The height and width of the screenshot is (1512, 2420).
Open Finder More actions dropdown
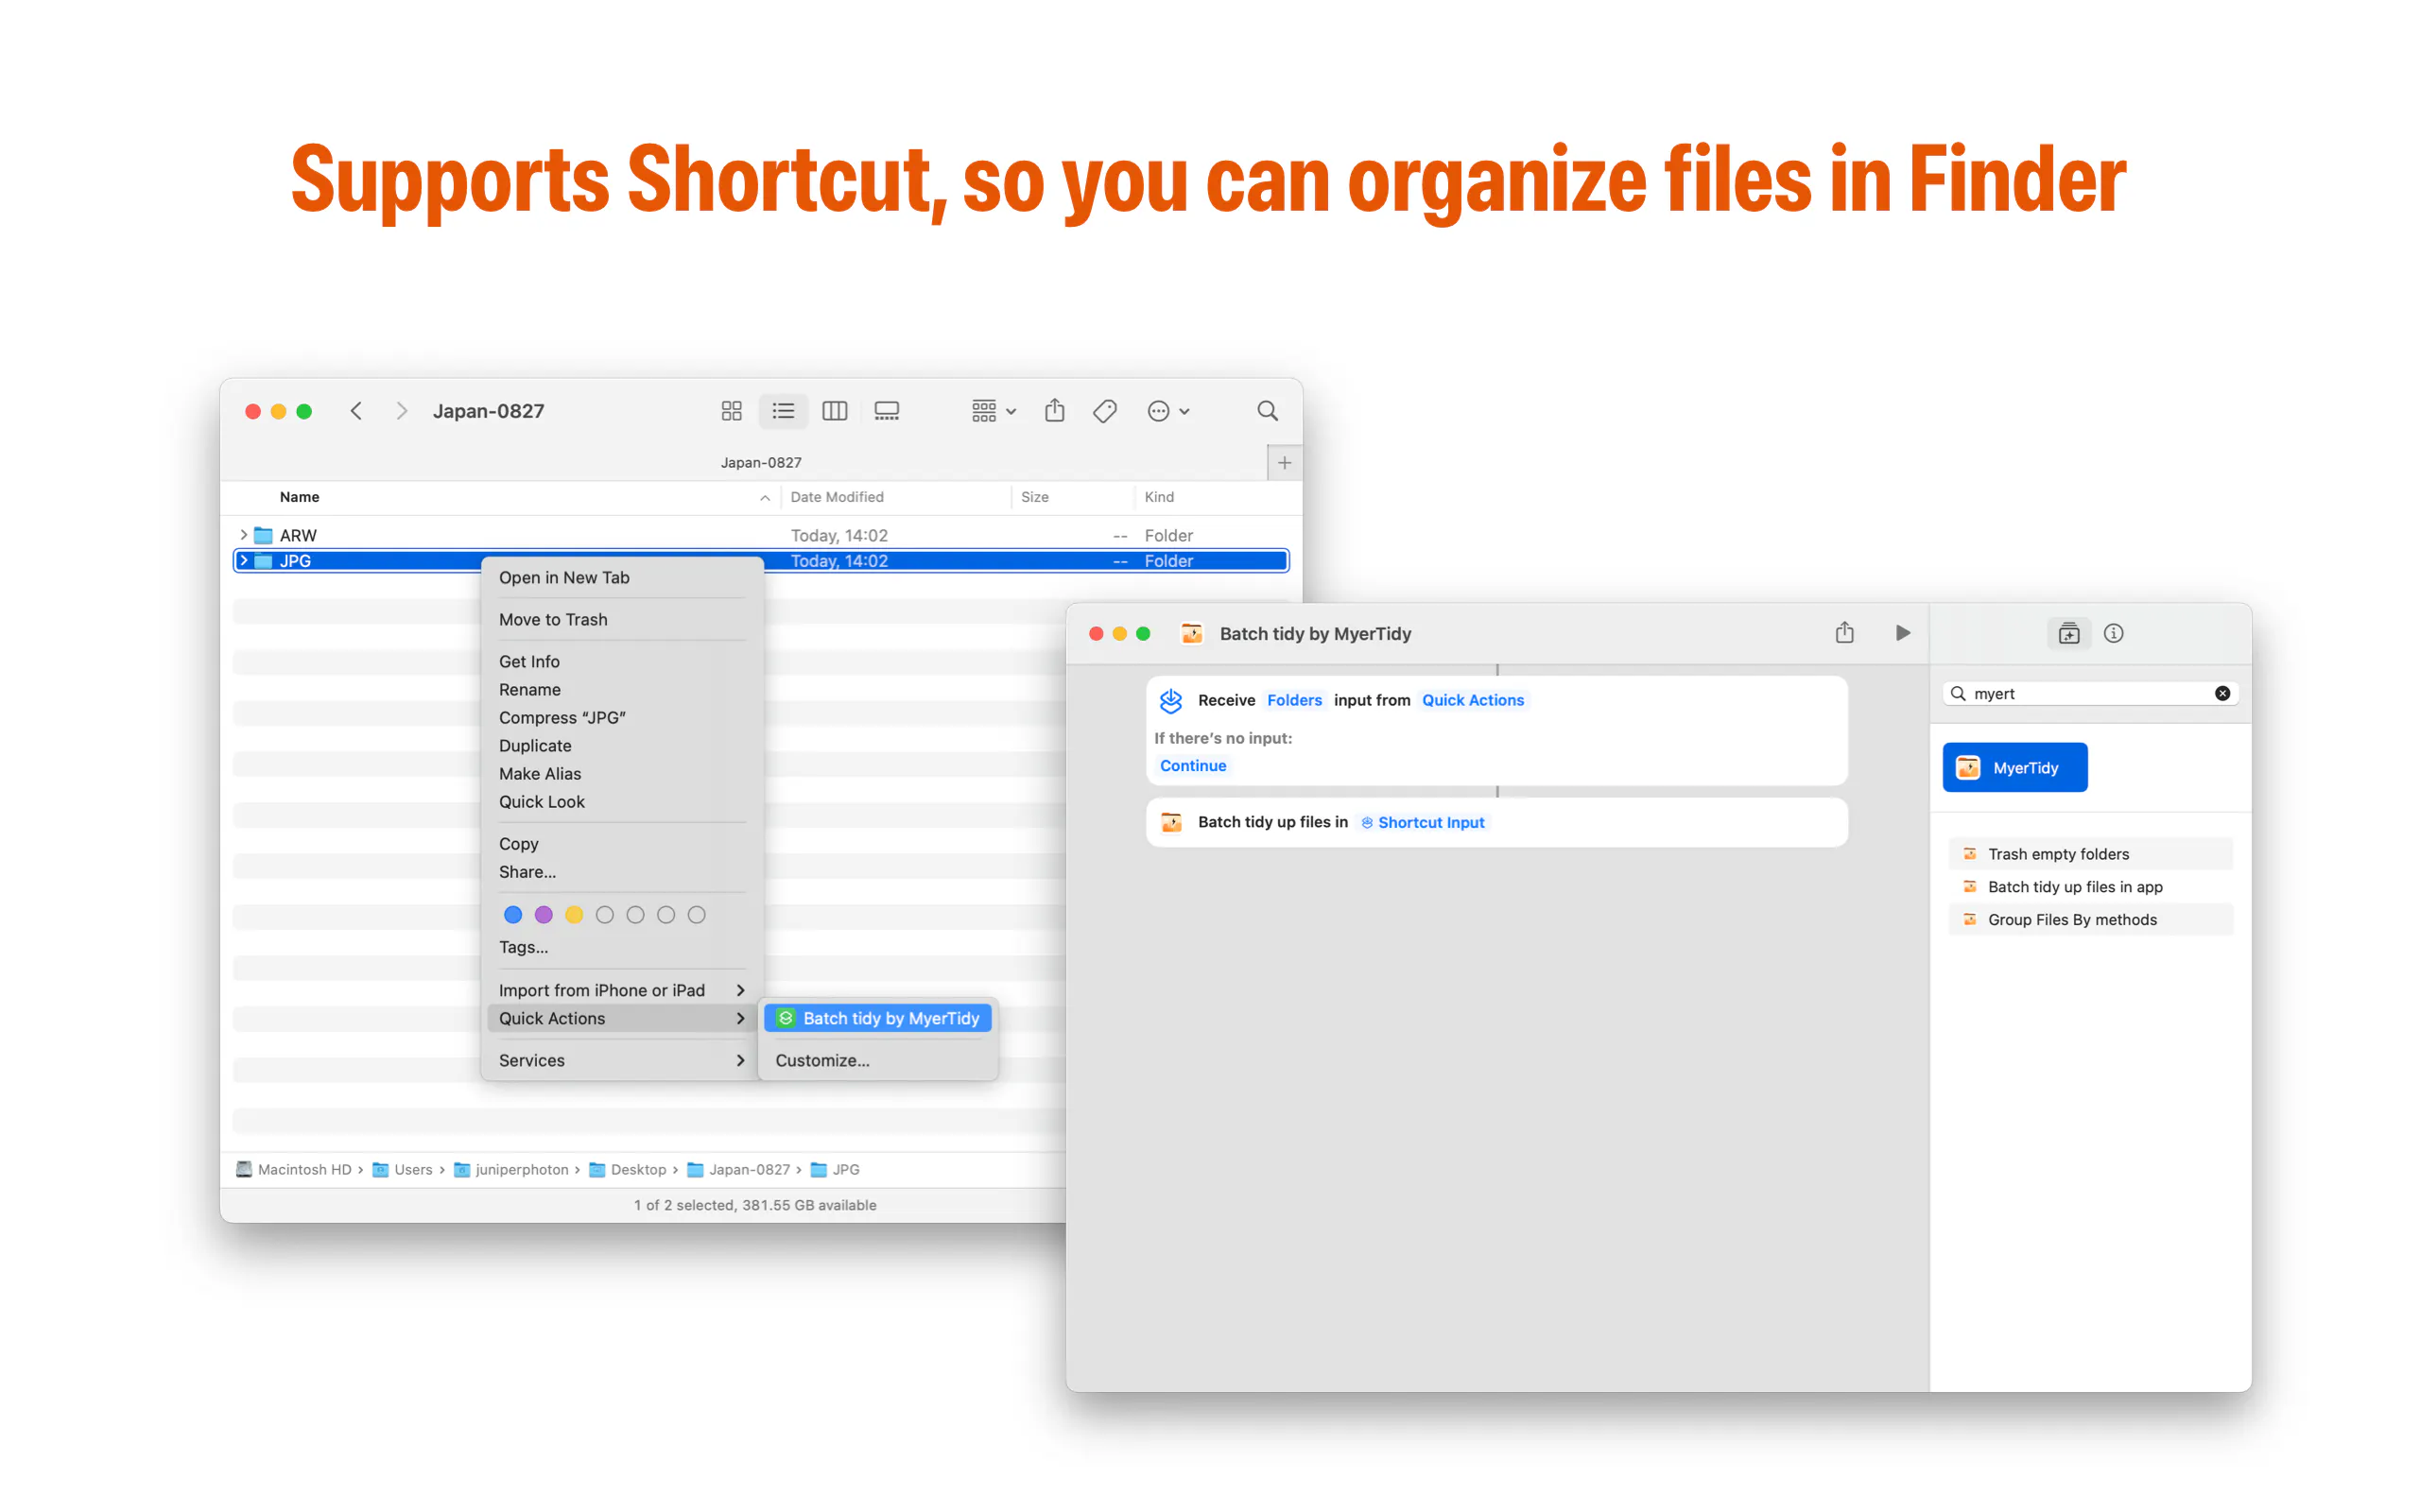point(1167,411)
